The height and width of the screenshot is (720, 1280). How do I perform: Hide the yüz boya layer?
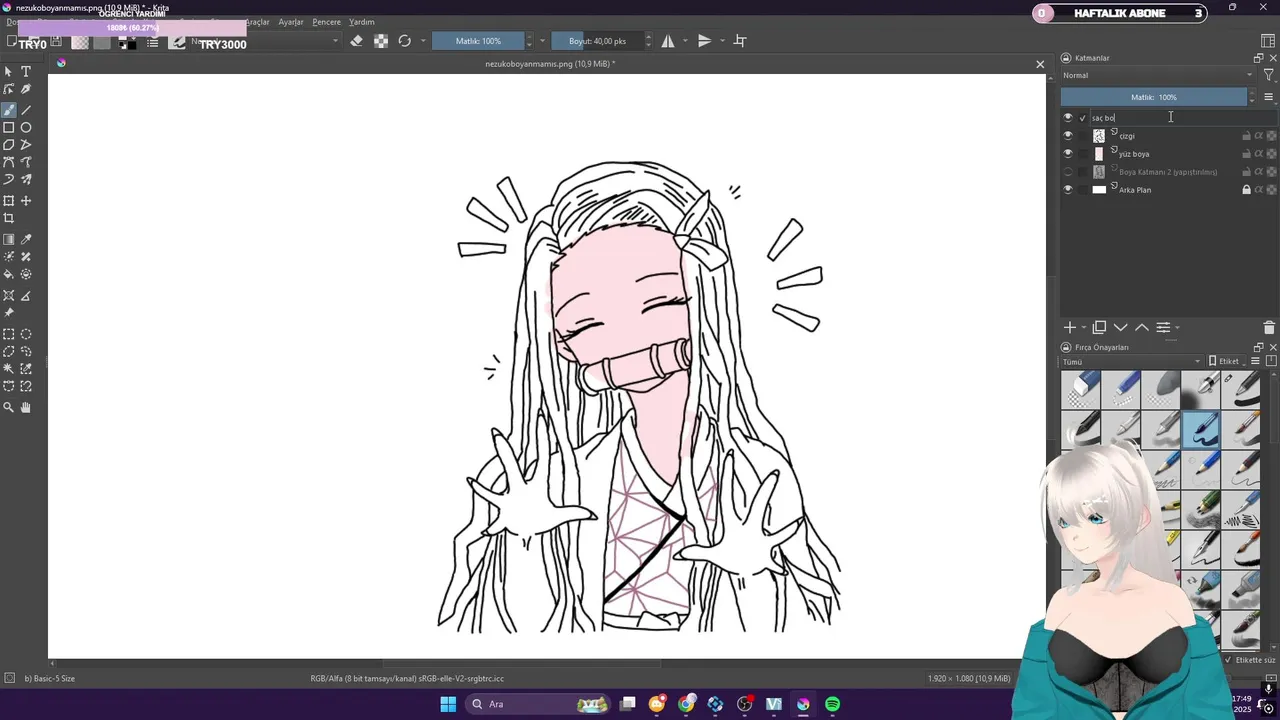(x=1068, y=154)
